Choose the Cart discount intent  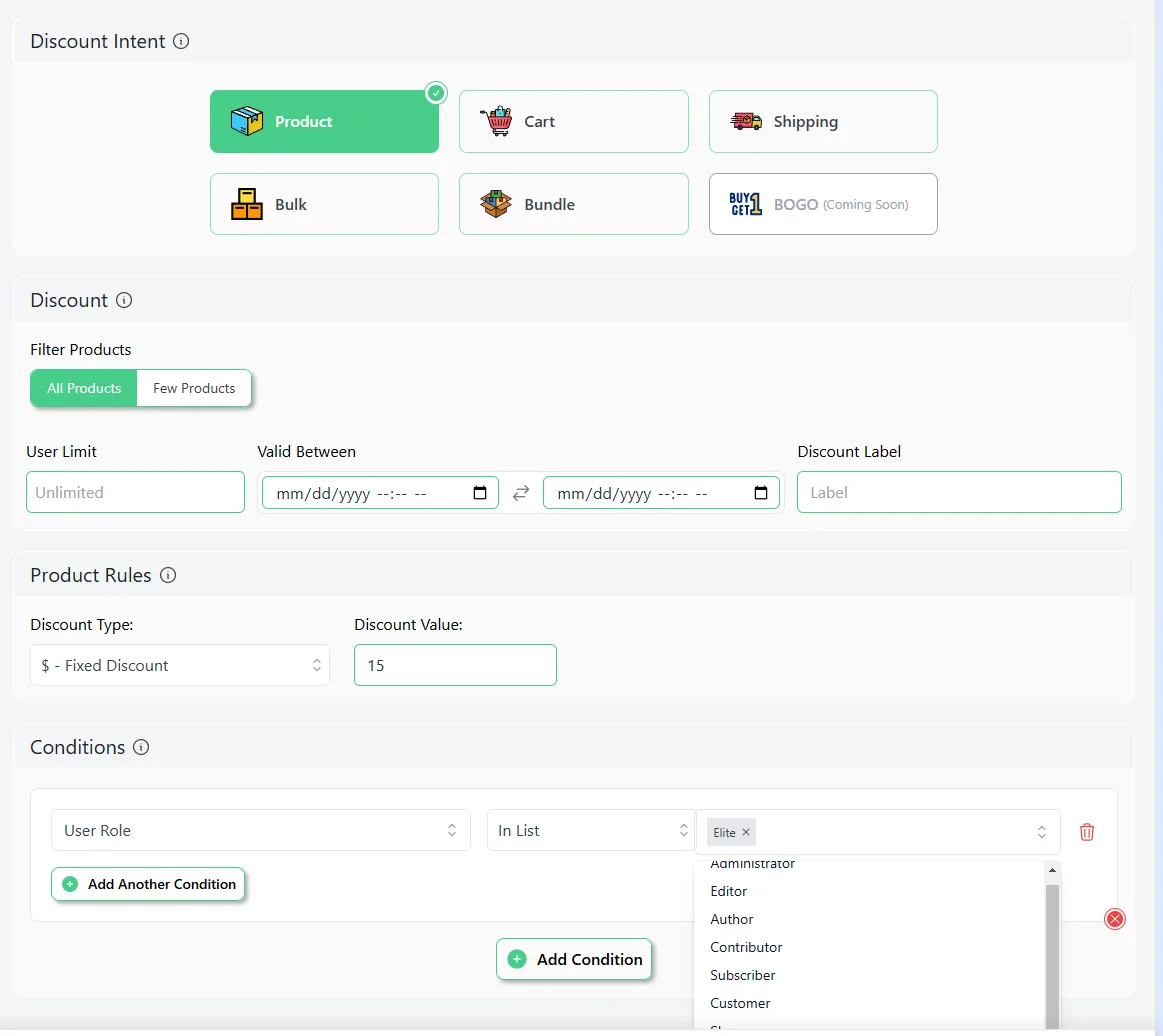[x=573, y=122]
